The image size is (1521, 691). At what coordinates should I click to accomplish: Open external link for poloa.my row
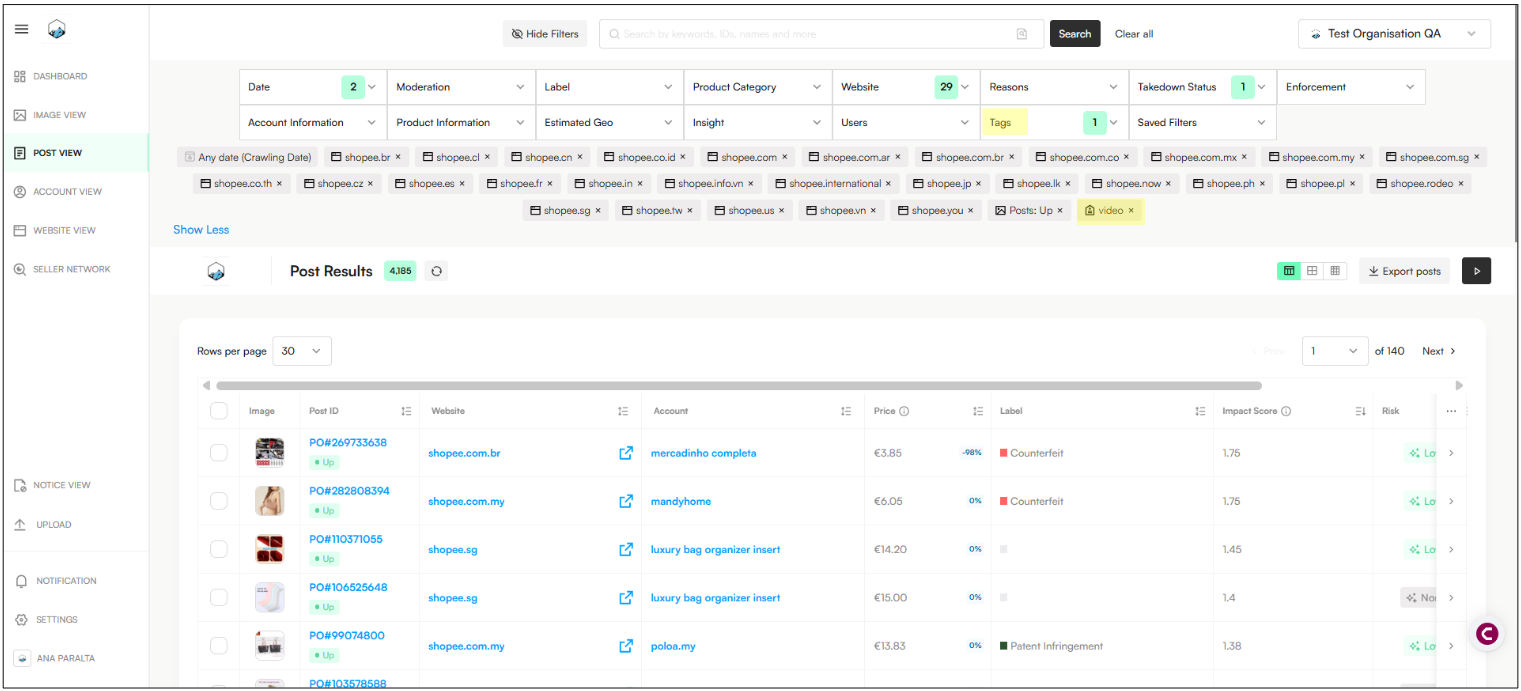coord(626,646)
